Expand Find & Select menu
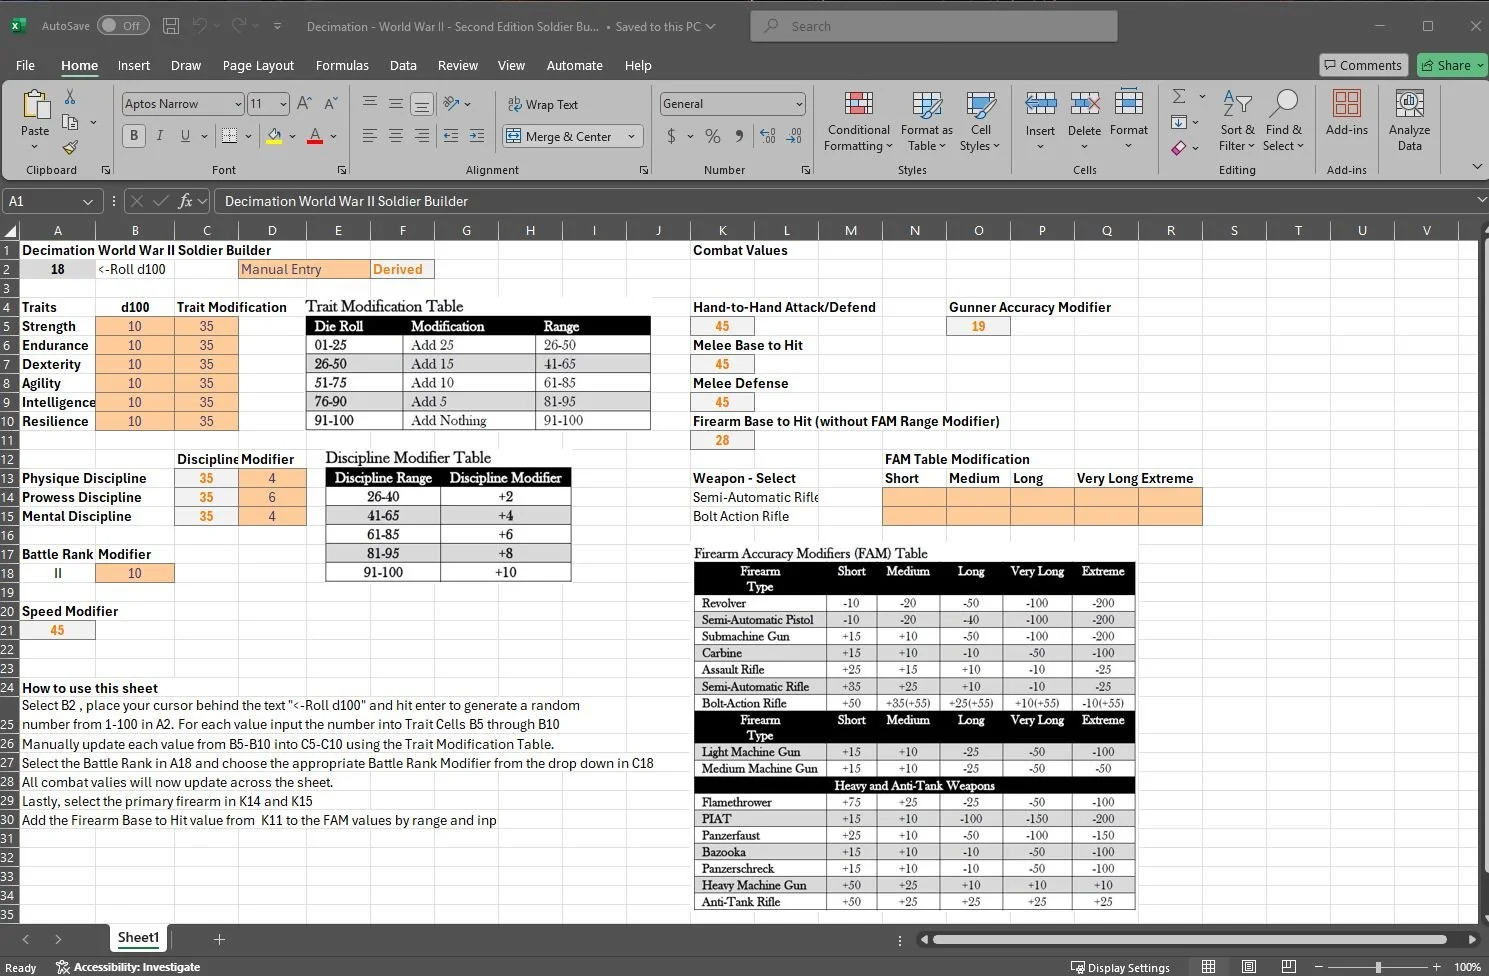The width and height of the screenshot is (1489, 976). [x=1283, y=120]
